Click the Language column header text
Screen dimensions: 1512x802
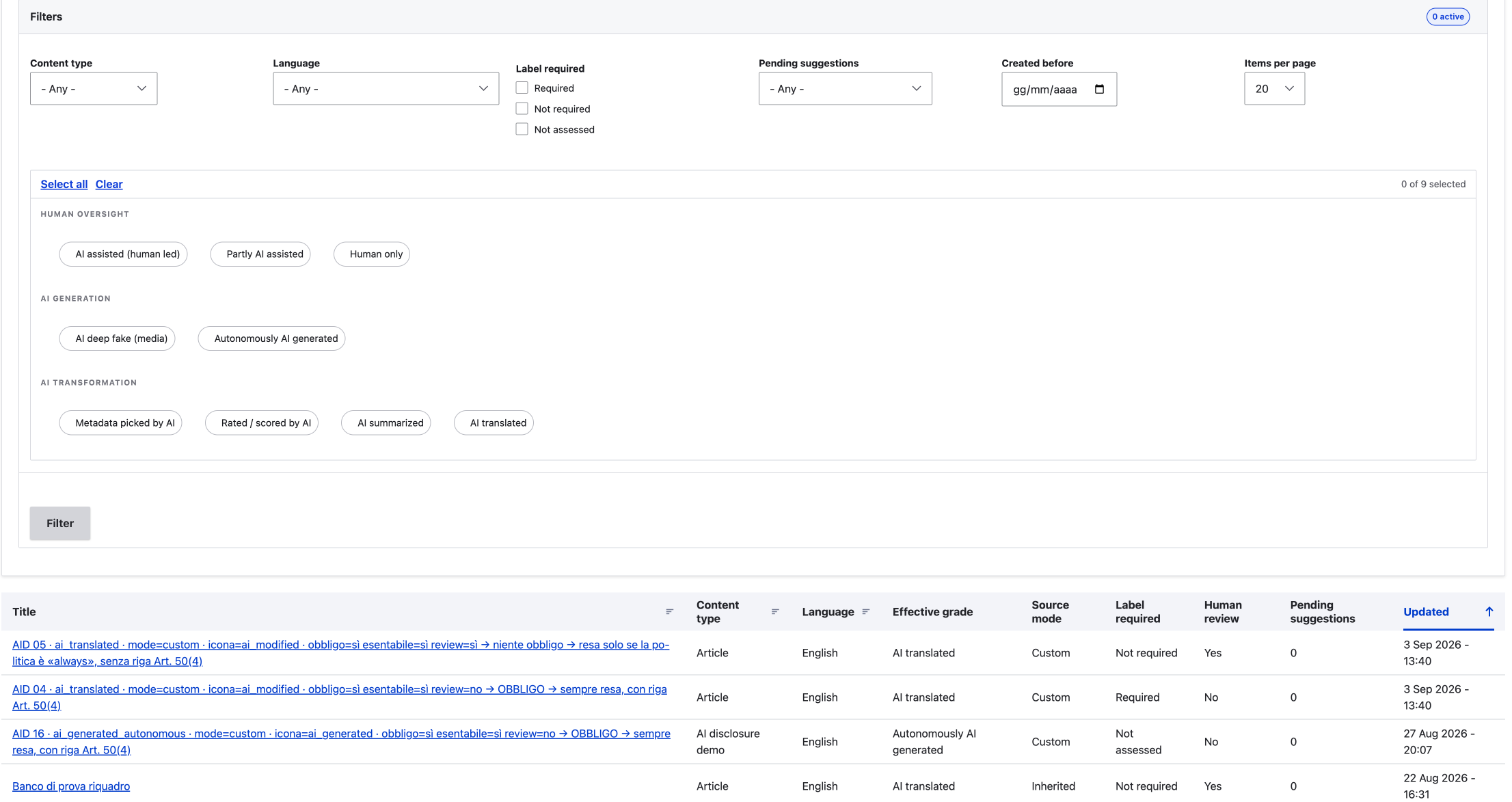(x=828, y=612)
